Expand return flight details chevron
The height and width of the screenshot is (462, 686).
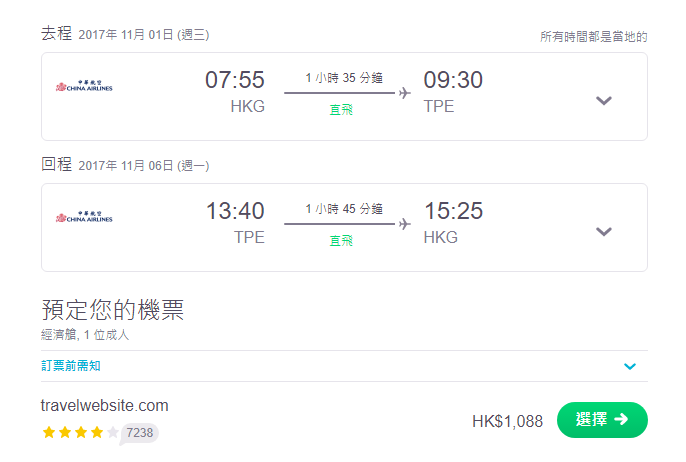pos(604,231)
